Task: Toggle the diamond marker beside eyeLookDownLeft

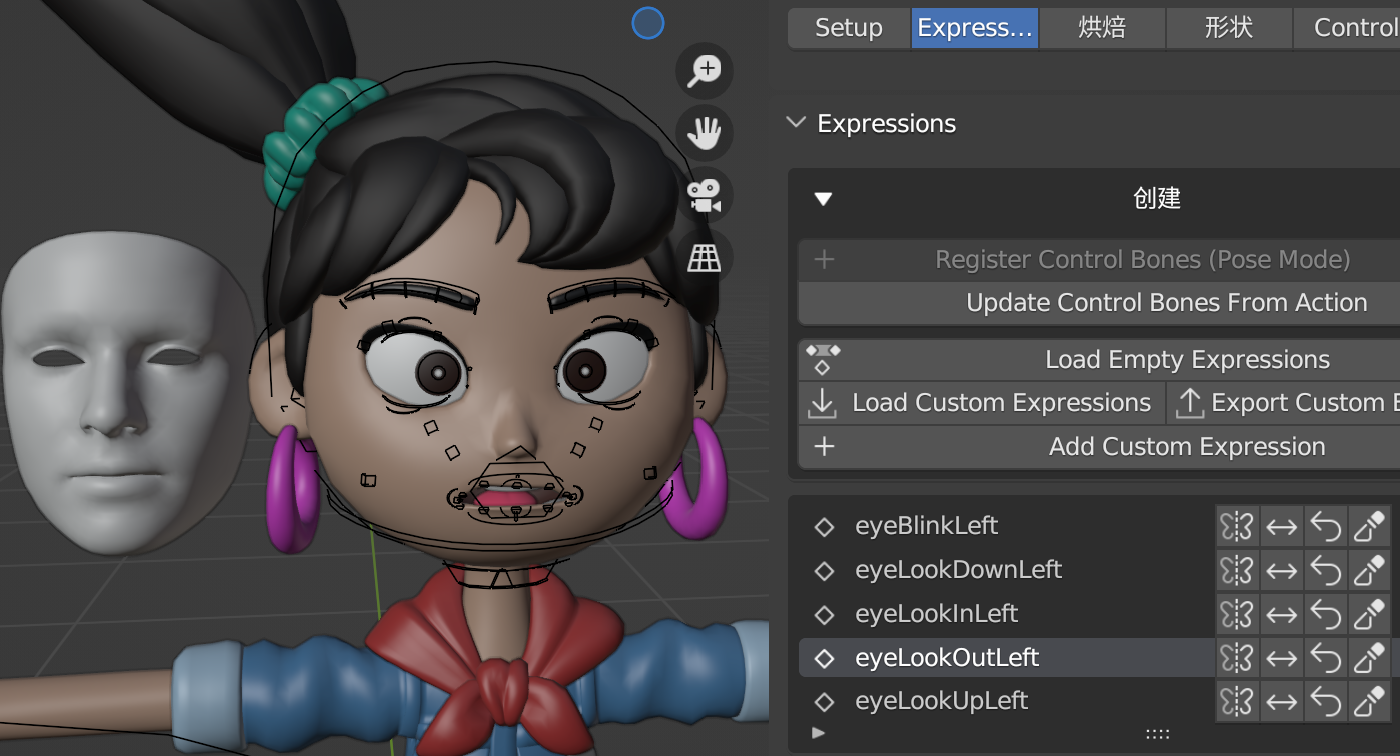Action: tap(824, 570)
